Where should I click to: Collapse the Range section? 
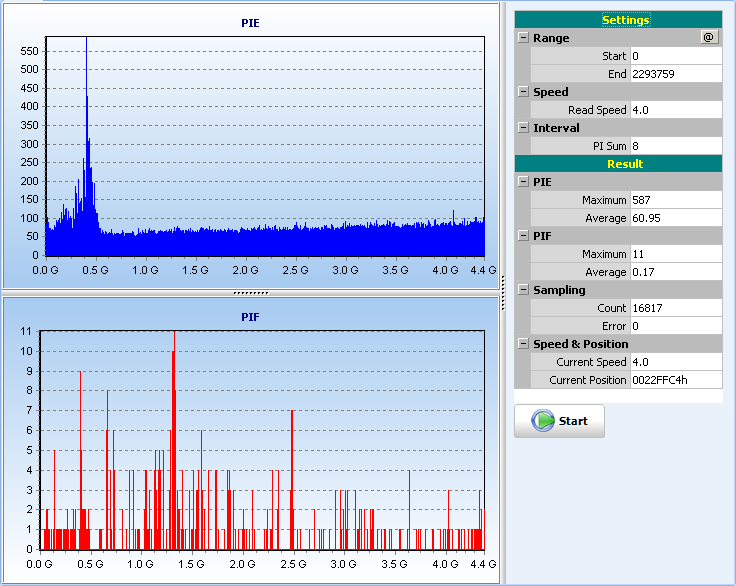point(523,38)
